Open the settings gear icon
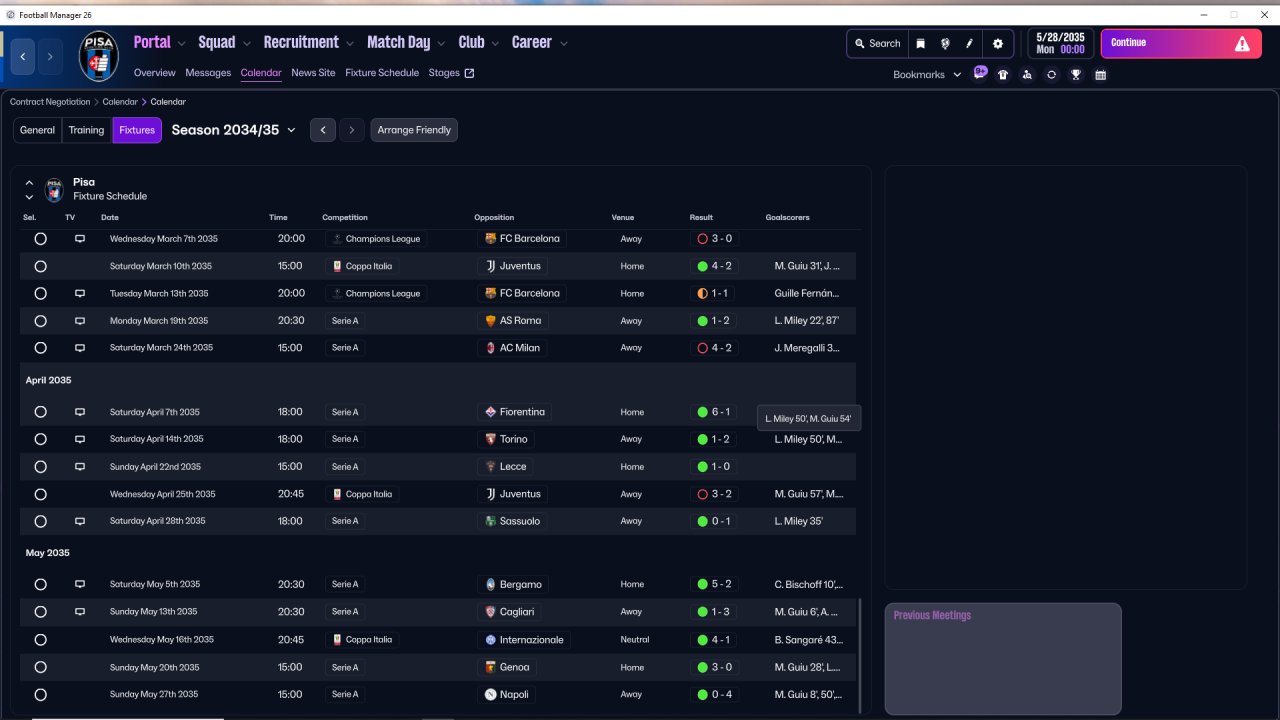The width and height of the screenshot is (1280, 720). (997, 44)
